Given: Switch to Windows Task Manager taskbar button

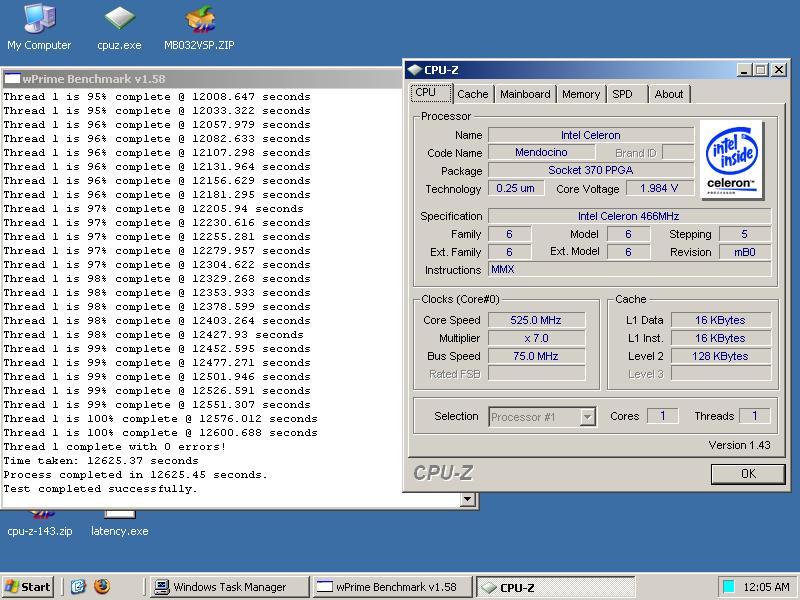Looking at the screenshot, I should [230, 587].
